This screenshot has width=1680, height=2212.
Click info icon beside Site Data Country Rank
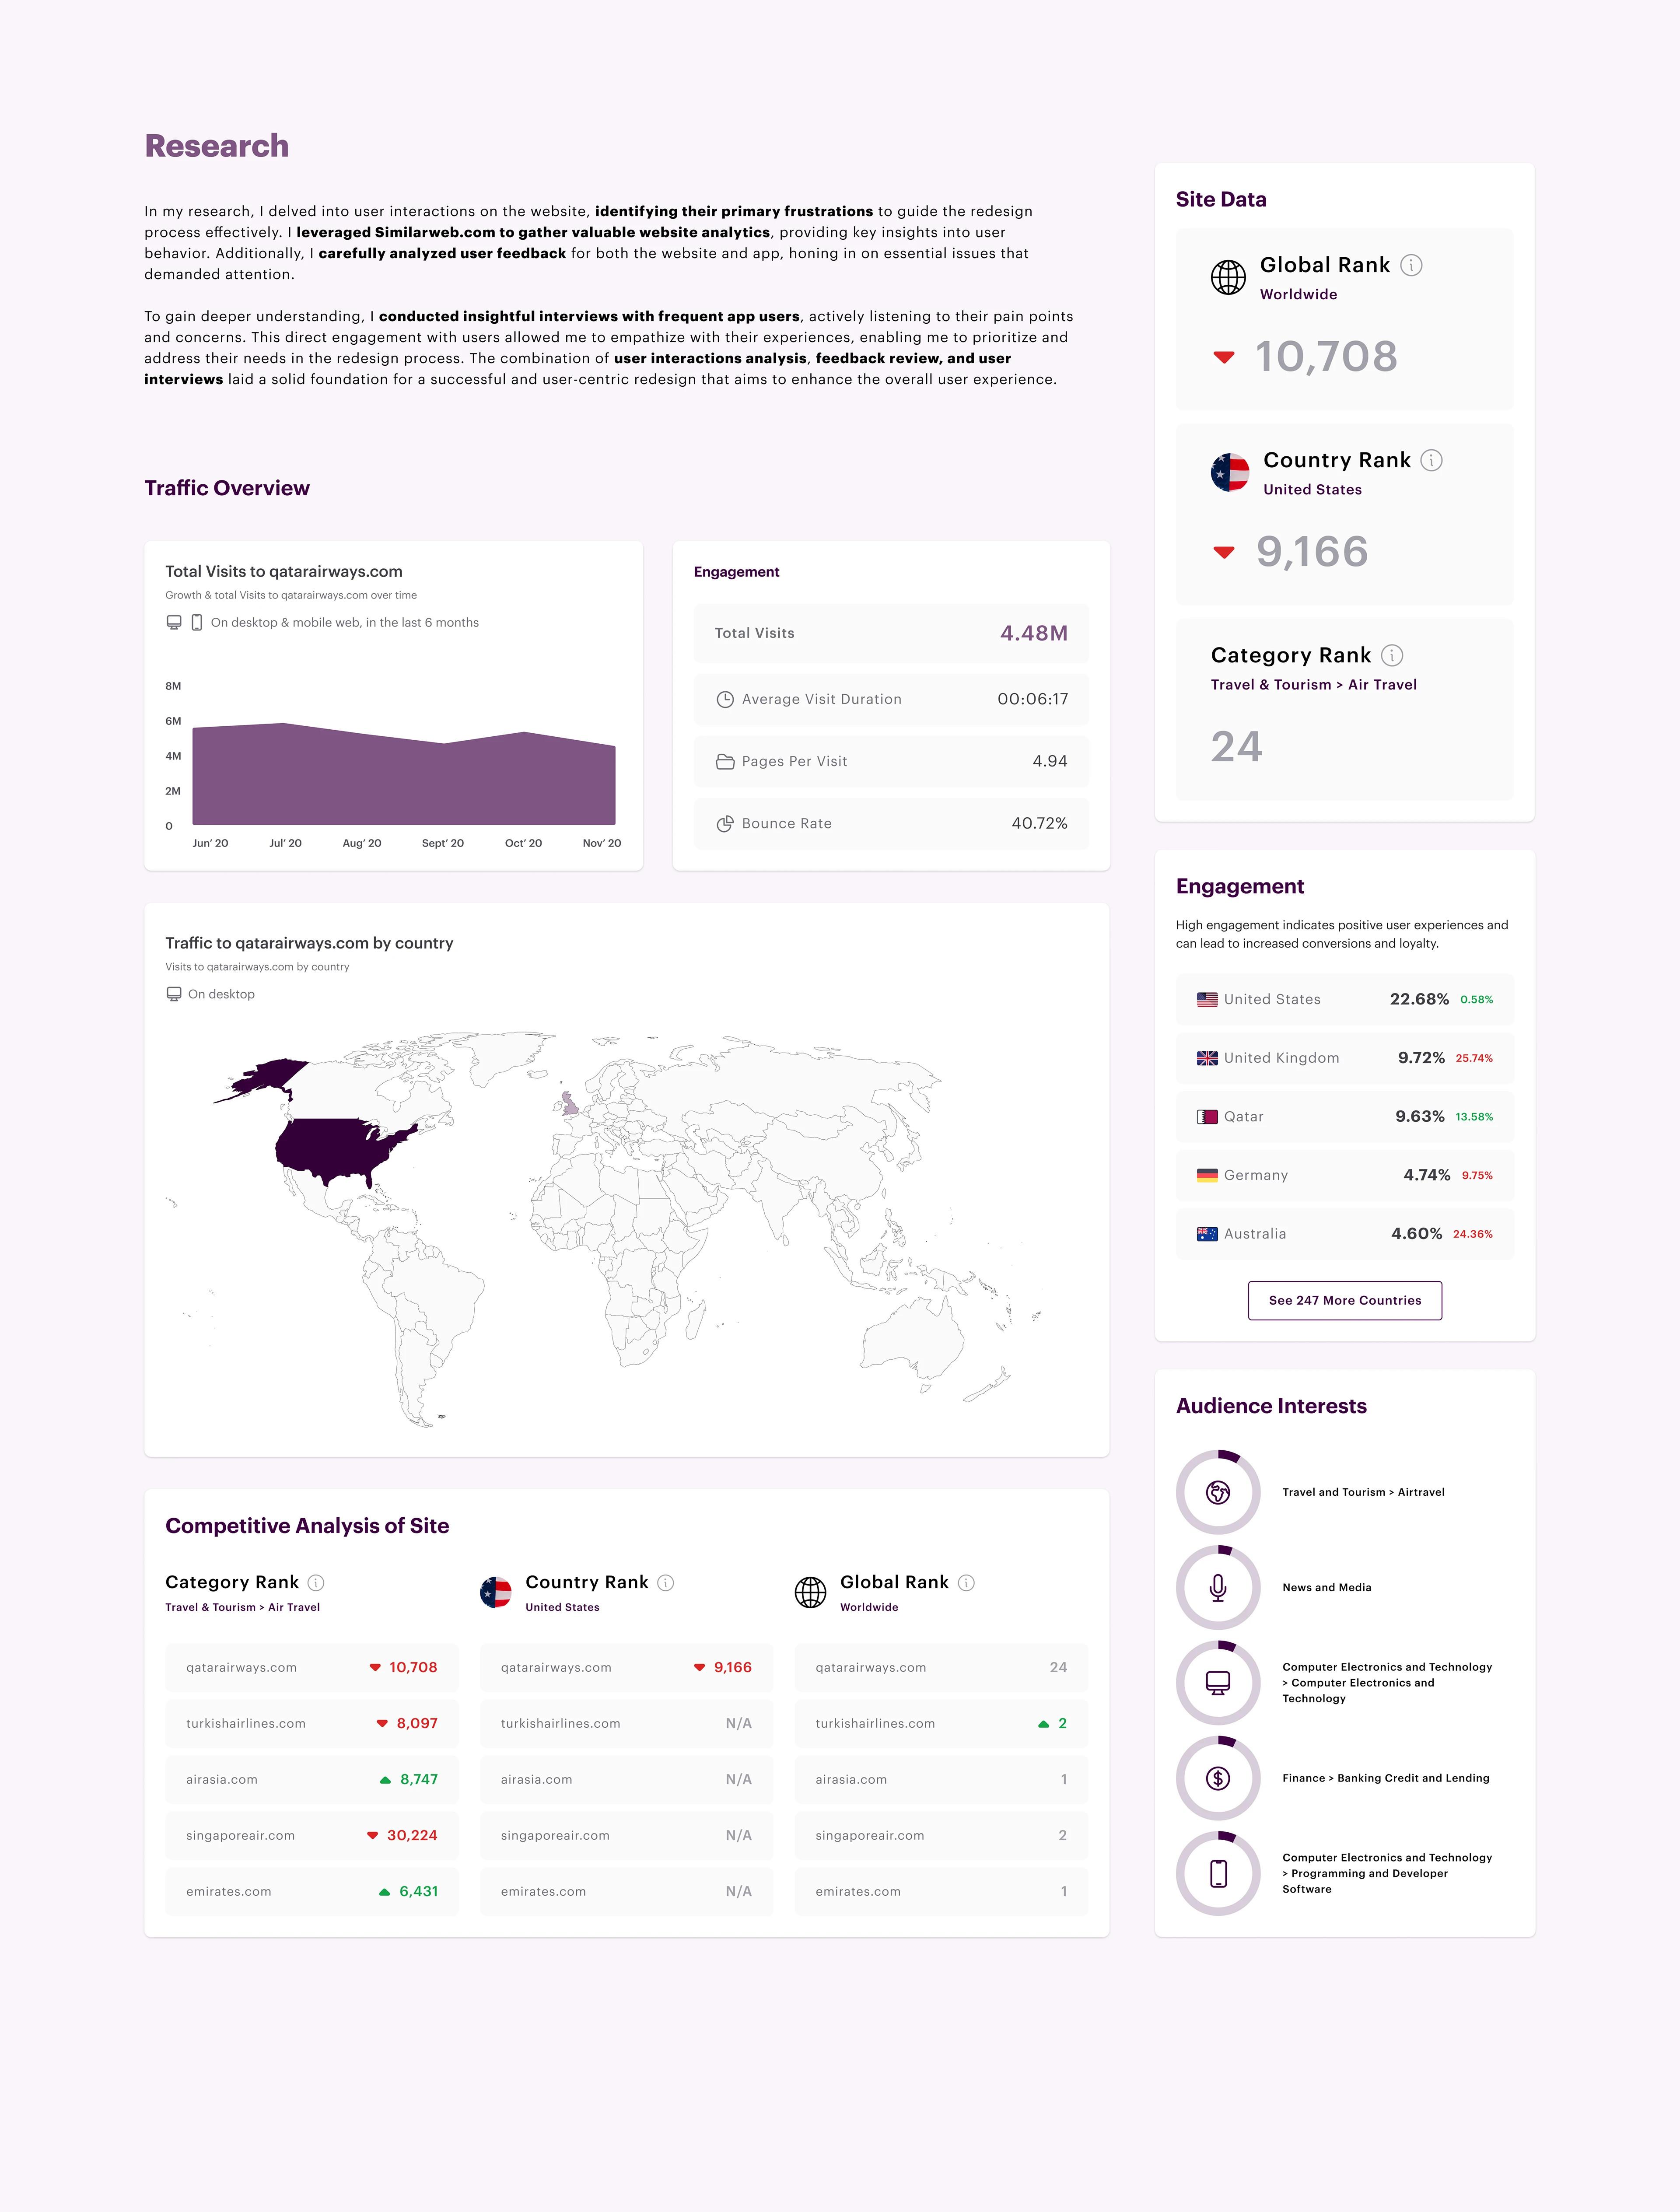[1431, 460]
